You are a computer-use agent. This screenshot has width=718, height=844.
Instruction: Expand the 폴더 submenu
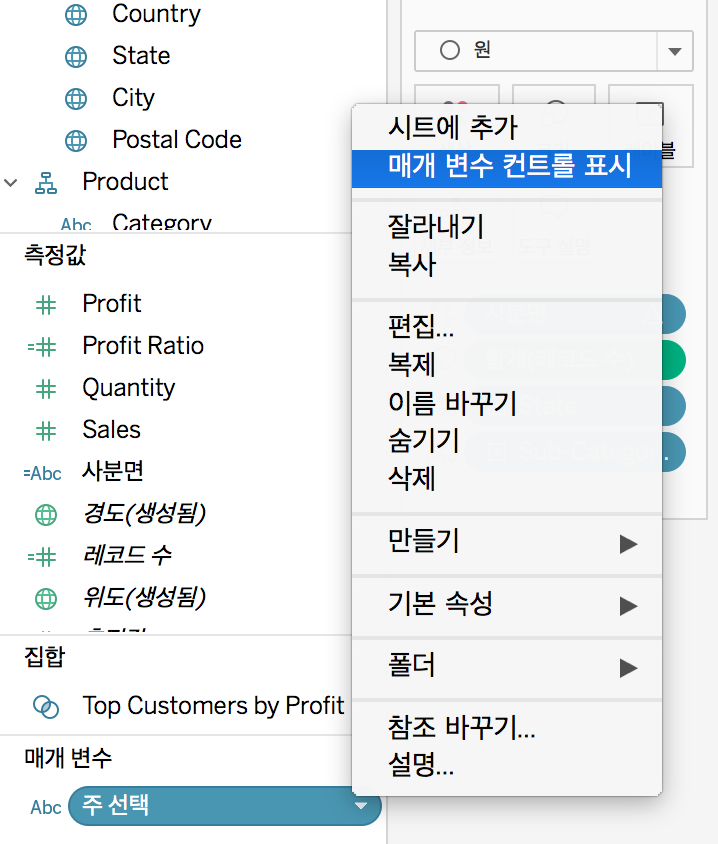pos(628,668)
